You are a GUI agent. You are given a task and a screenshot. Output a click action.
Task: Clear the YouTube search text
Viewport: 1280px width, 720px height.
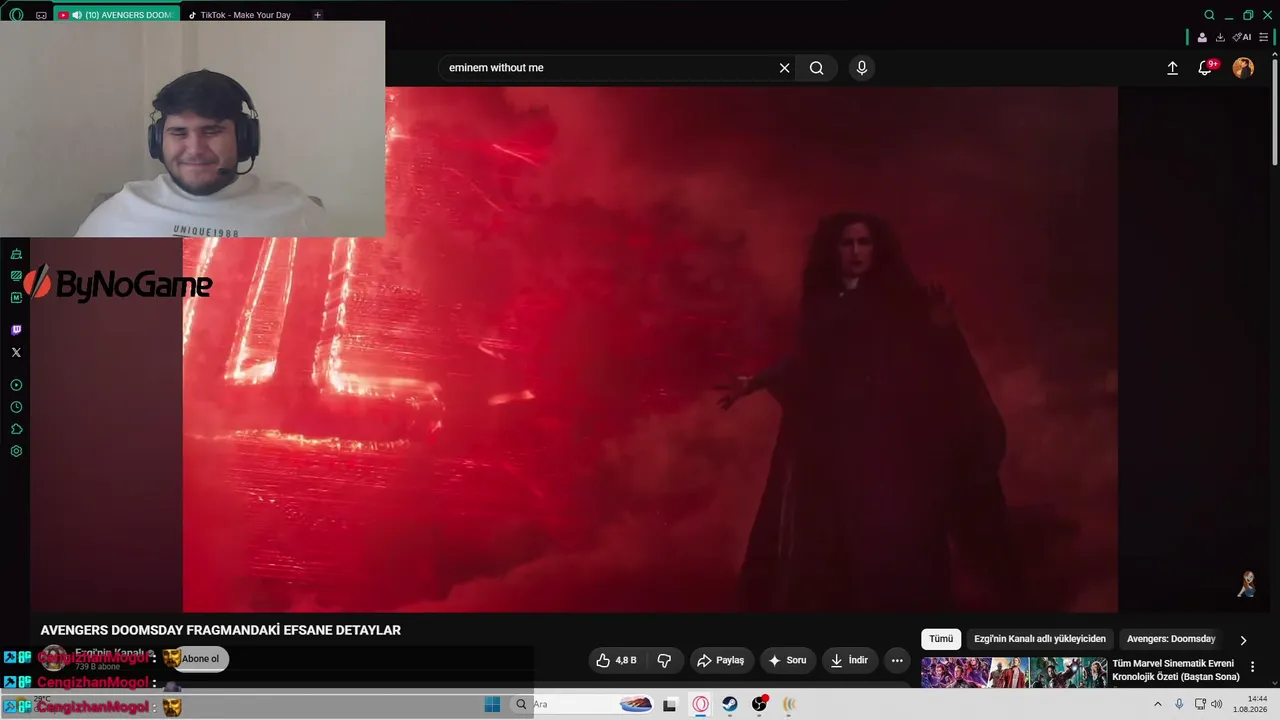click(785, 68)
